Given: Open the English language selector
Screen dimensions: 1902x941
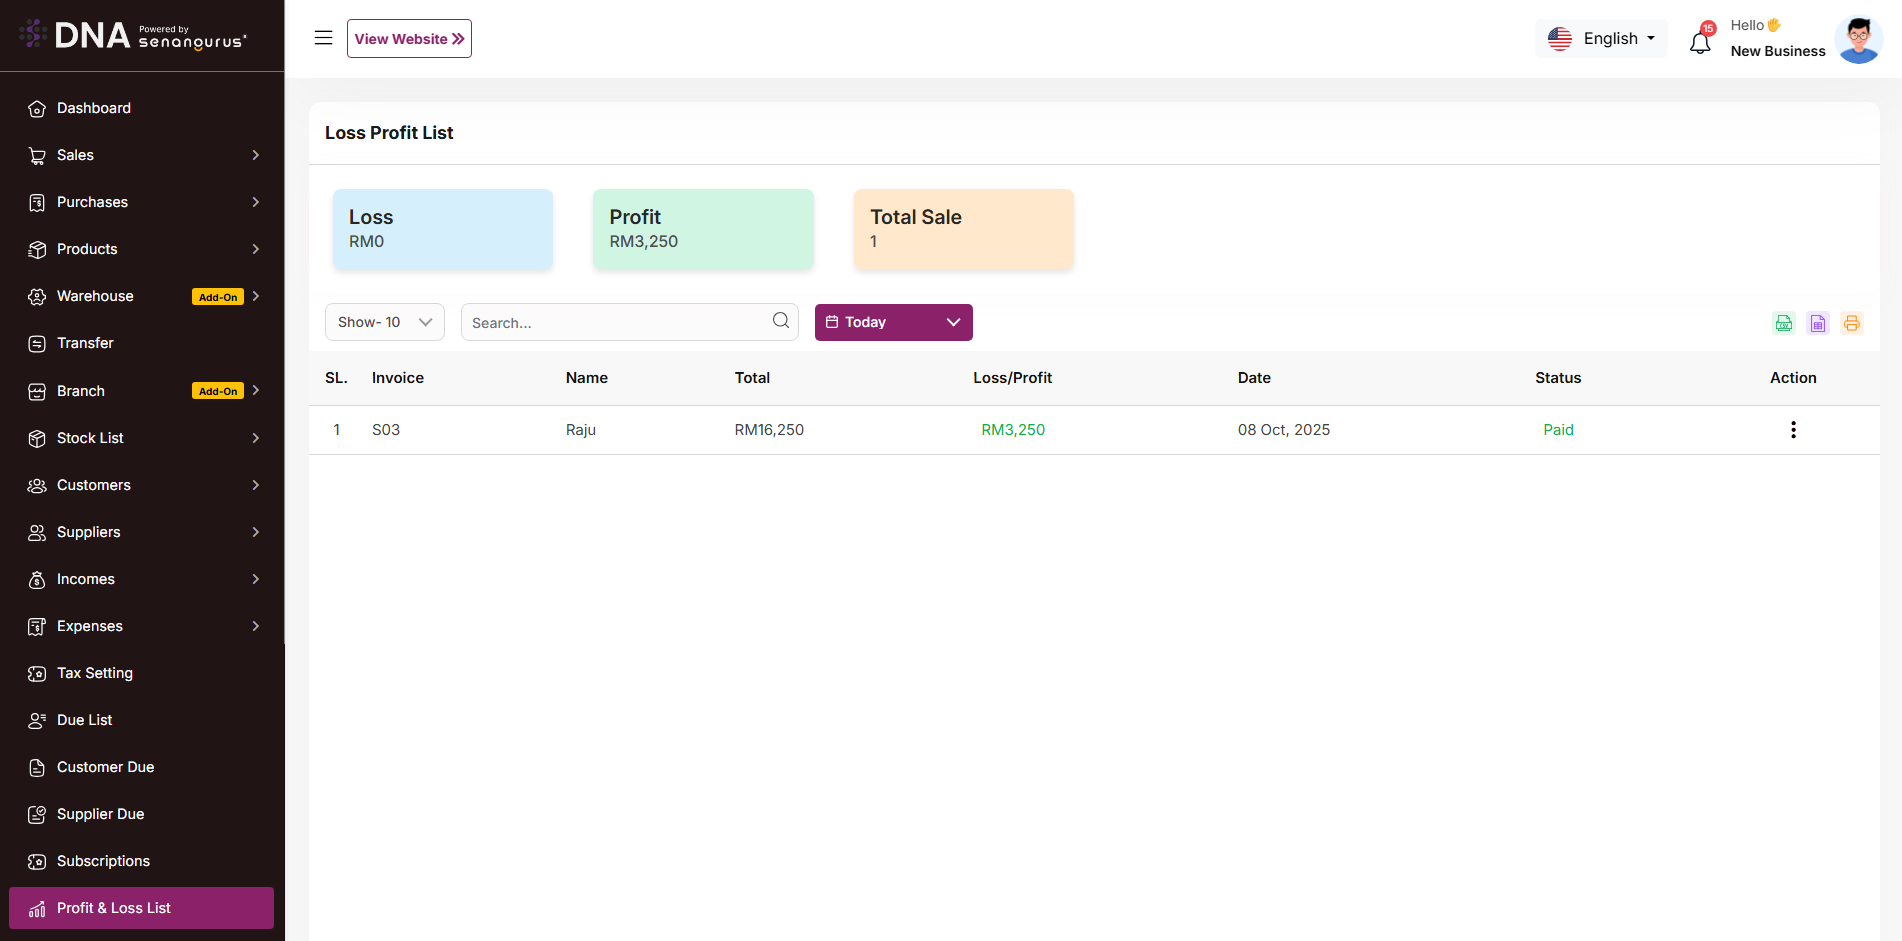Looking at the screenshot, I should 1601,39.
